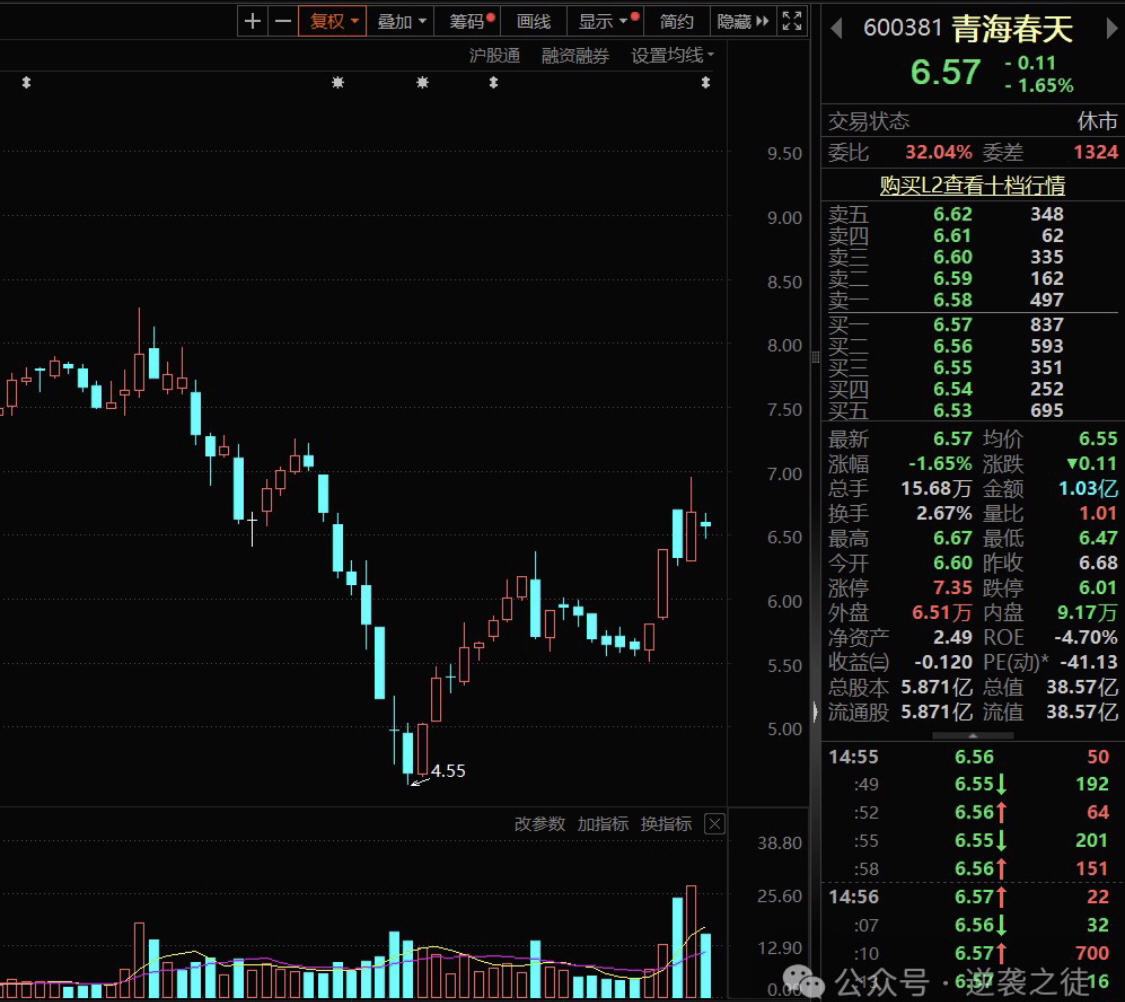Viewport: 1125px width, 1002px height.
Task: Collapse the quote panel with arrow handle
Action: tap(815, 712)
